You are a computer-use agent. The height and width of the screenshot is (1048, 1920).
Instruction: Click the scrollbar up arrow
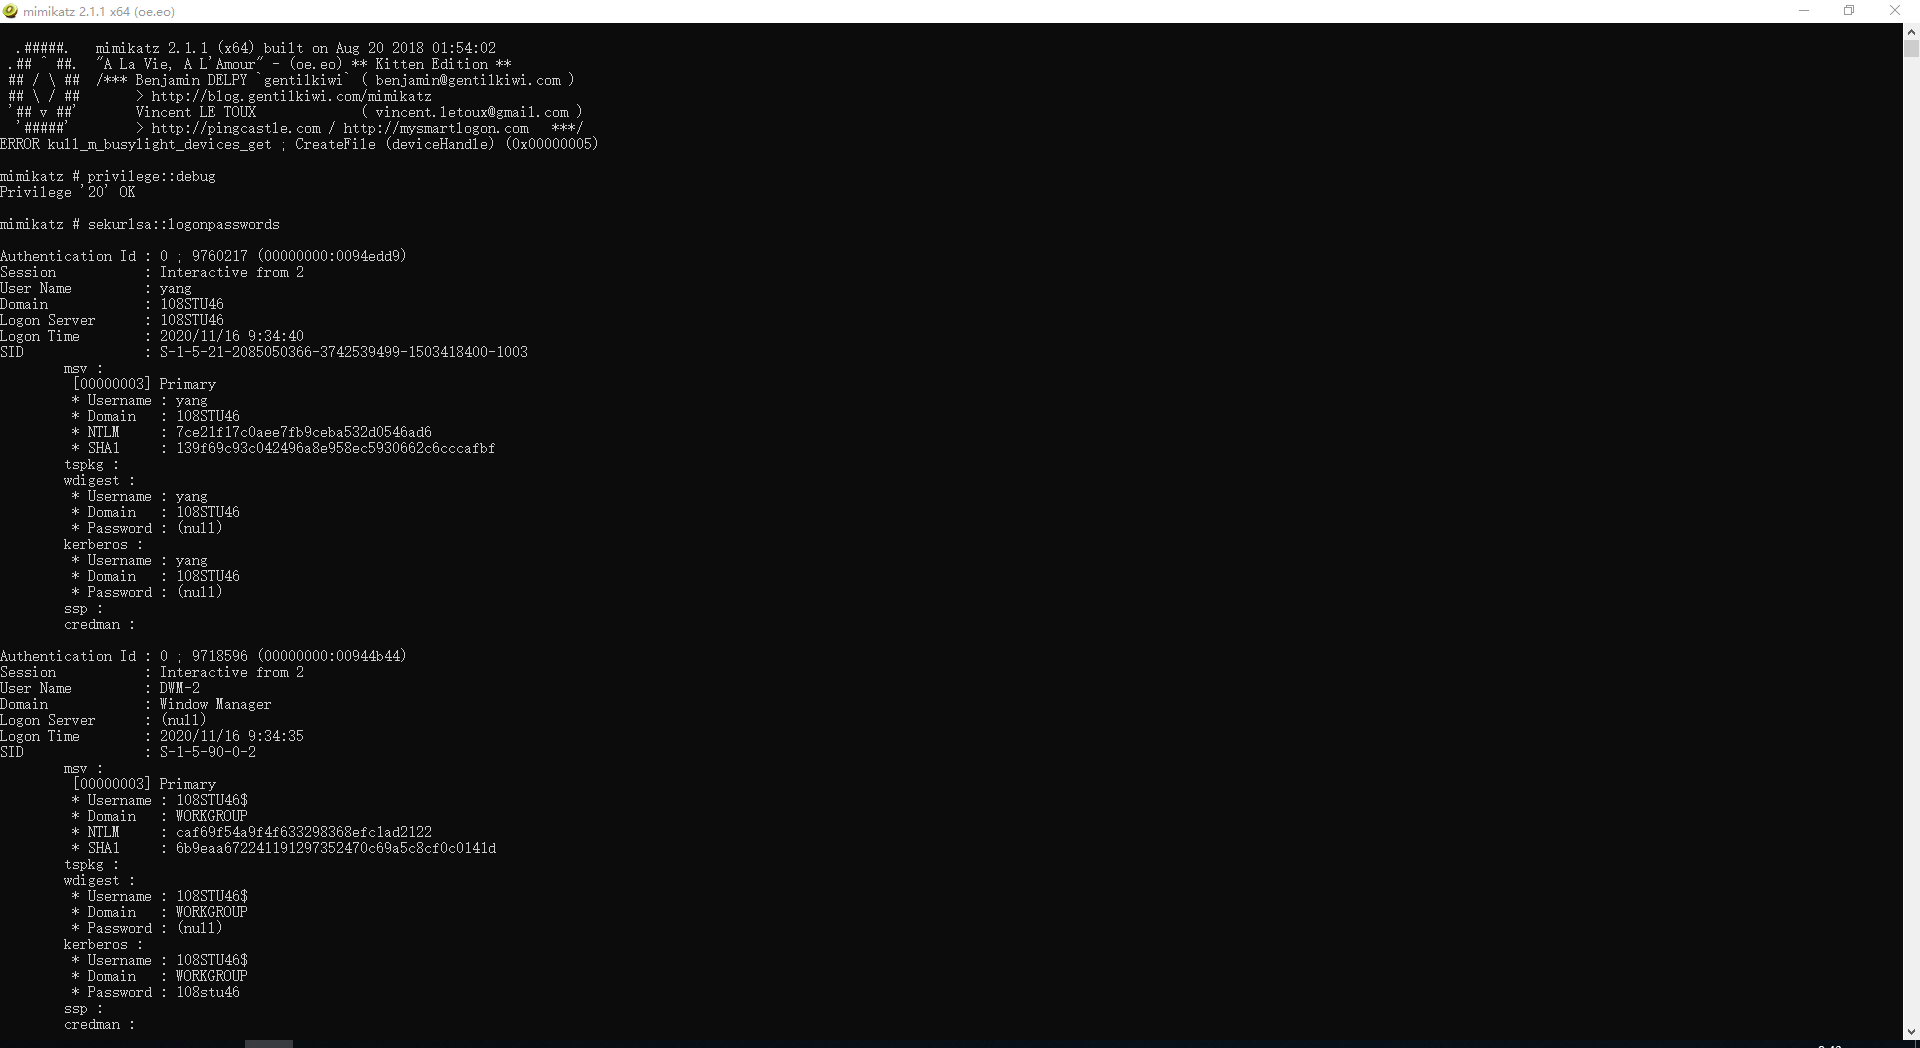[1911, 31]
